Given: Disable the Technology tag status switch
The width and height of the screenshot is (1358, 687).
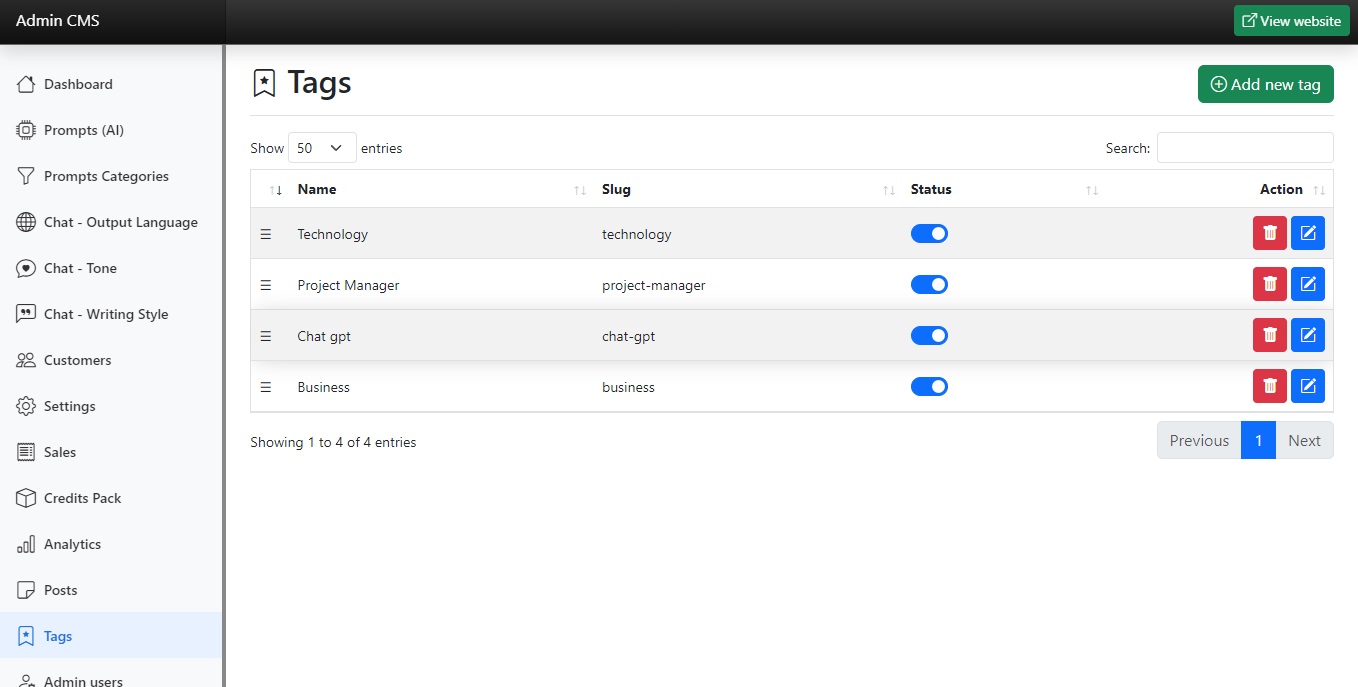Looking at the screenshot, I should (x=929, y=234).
